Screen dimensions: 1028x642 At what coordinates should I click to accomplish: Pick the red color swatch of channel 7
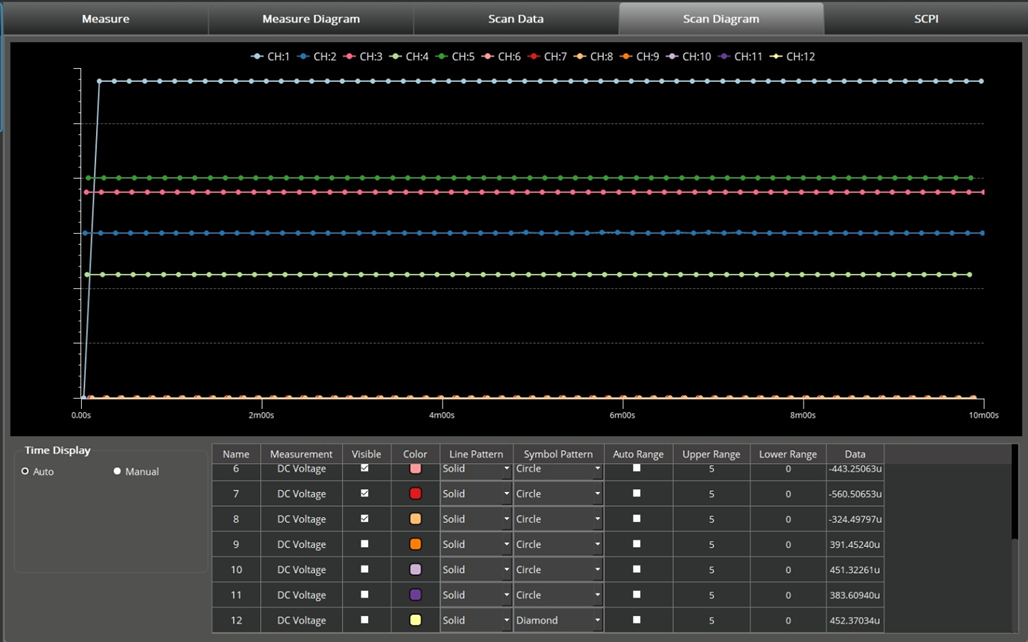[x=415, y=493]
